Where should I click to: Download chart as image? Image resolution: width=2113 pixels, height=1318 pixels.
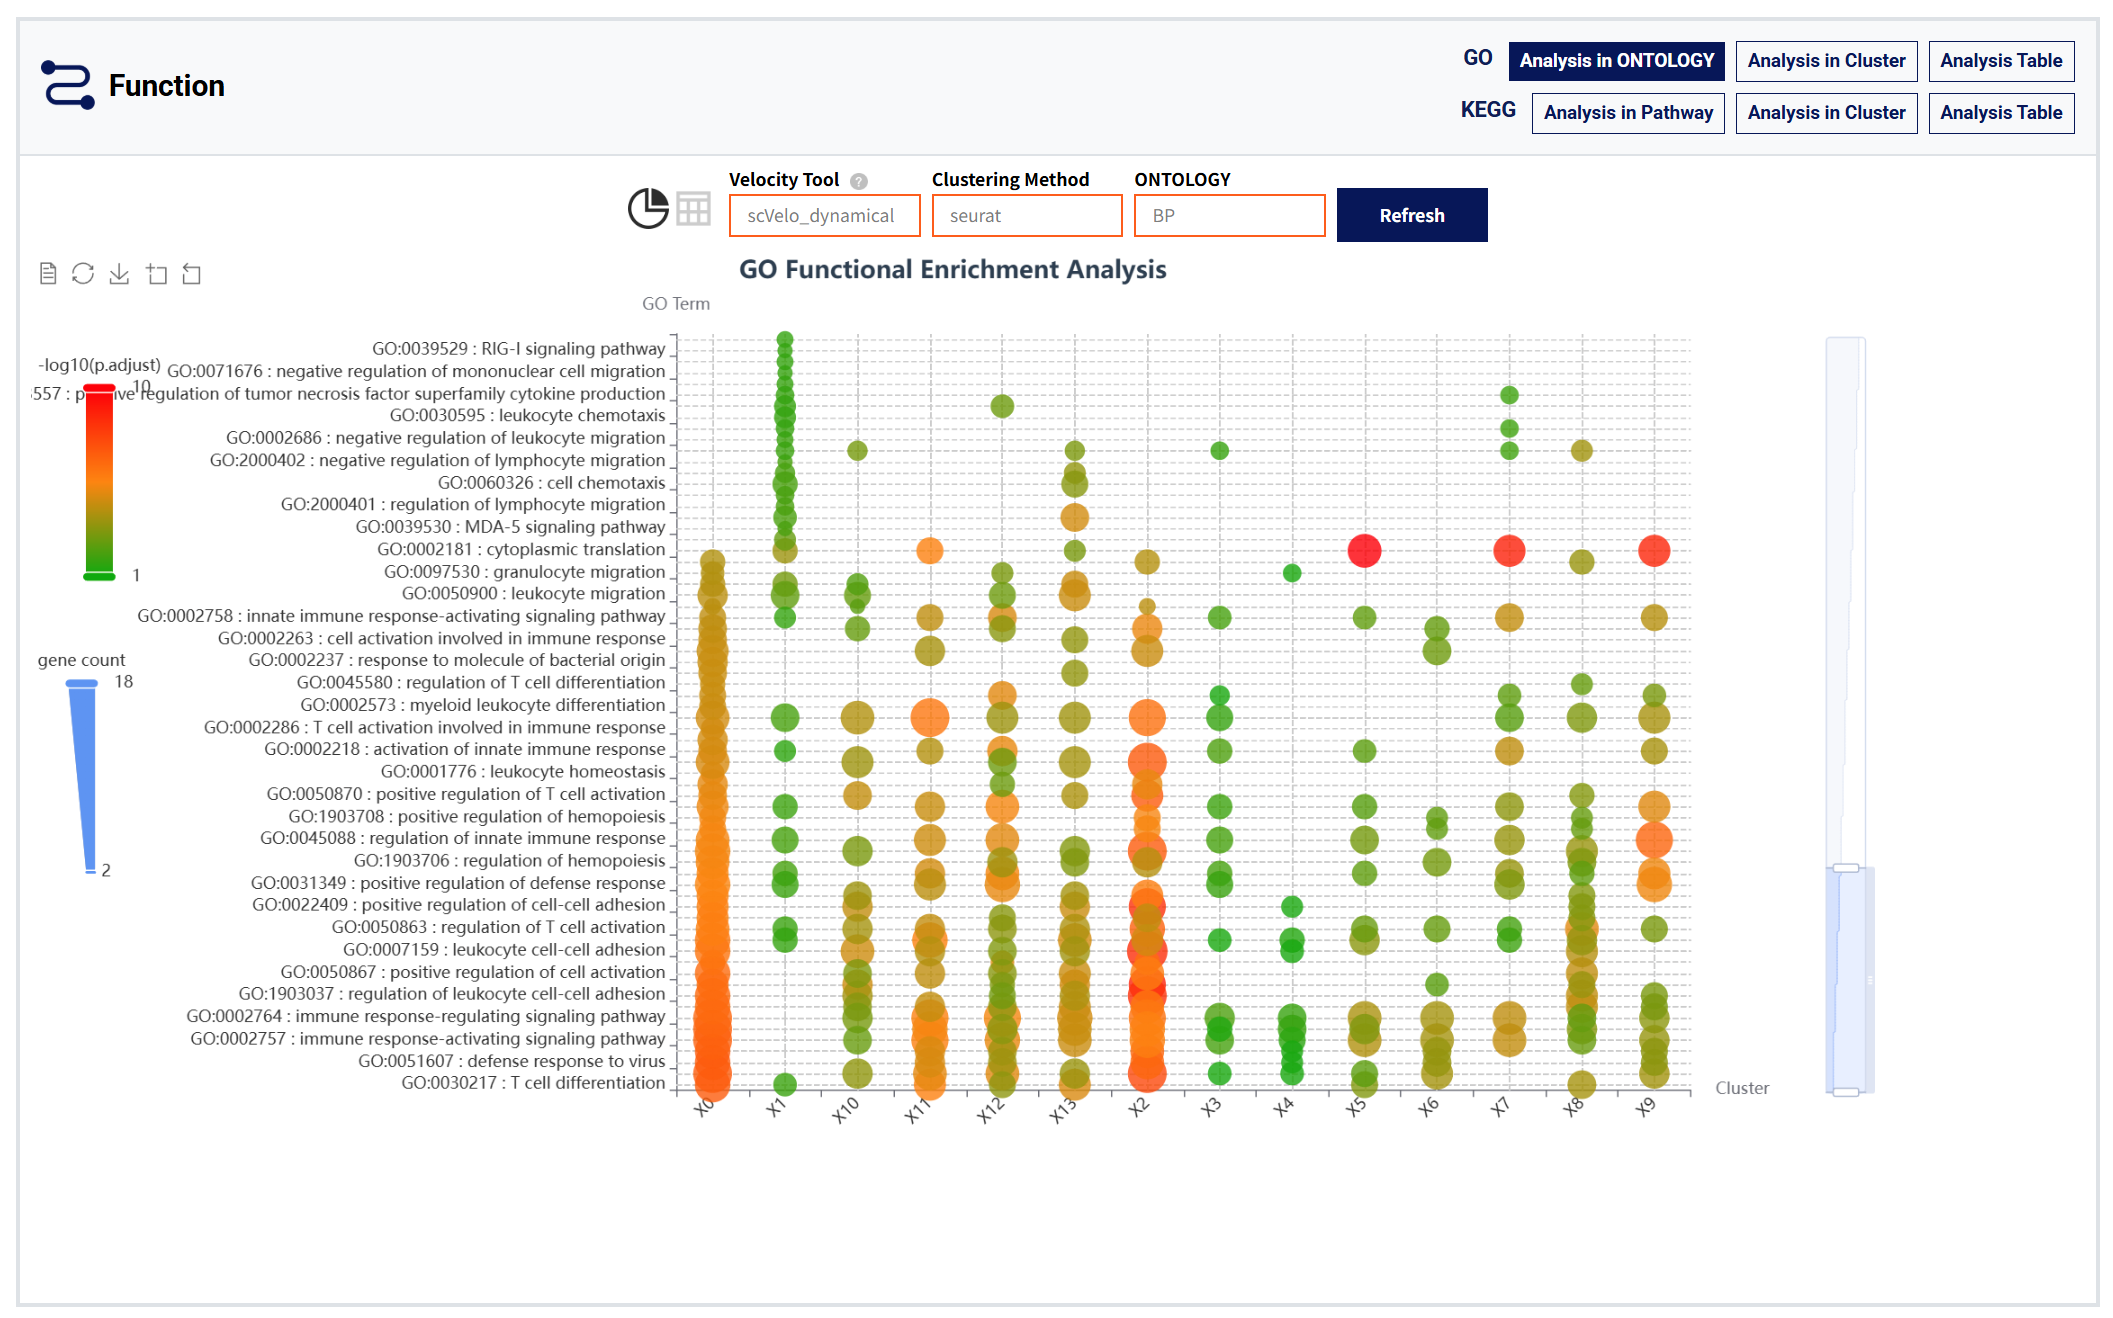(x=119, y=274)
